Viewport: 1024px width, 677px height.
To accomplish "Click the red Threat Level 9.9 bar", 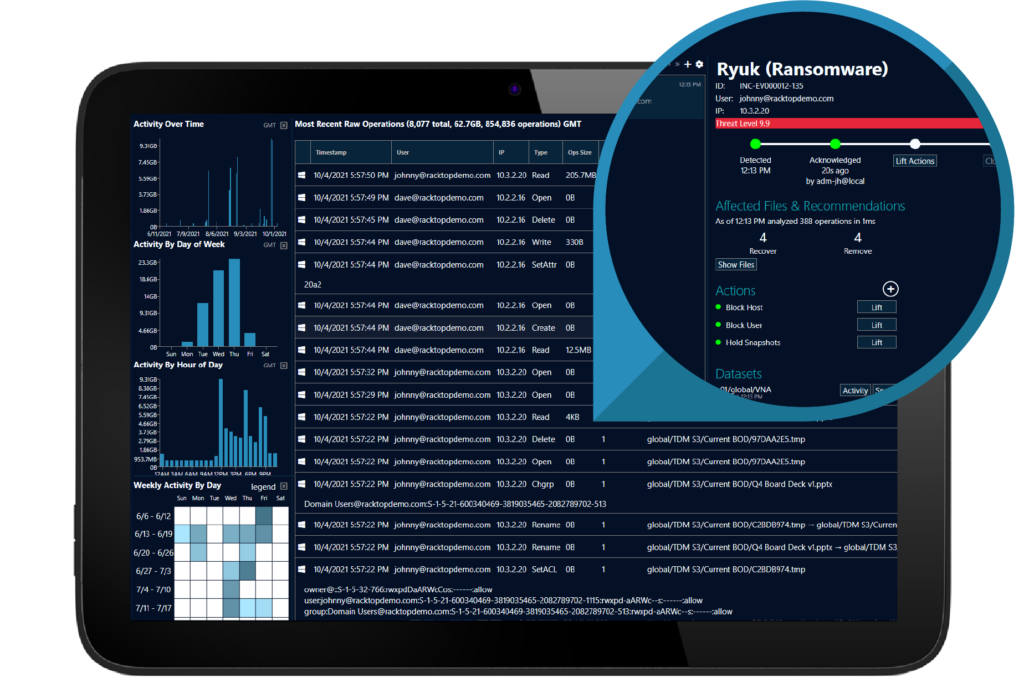I will point(849,123).
